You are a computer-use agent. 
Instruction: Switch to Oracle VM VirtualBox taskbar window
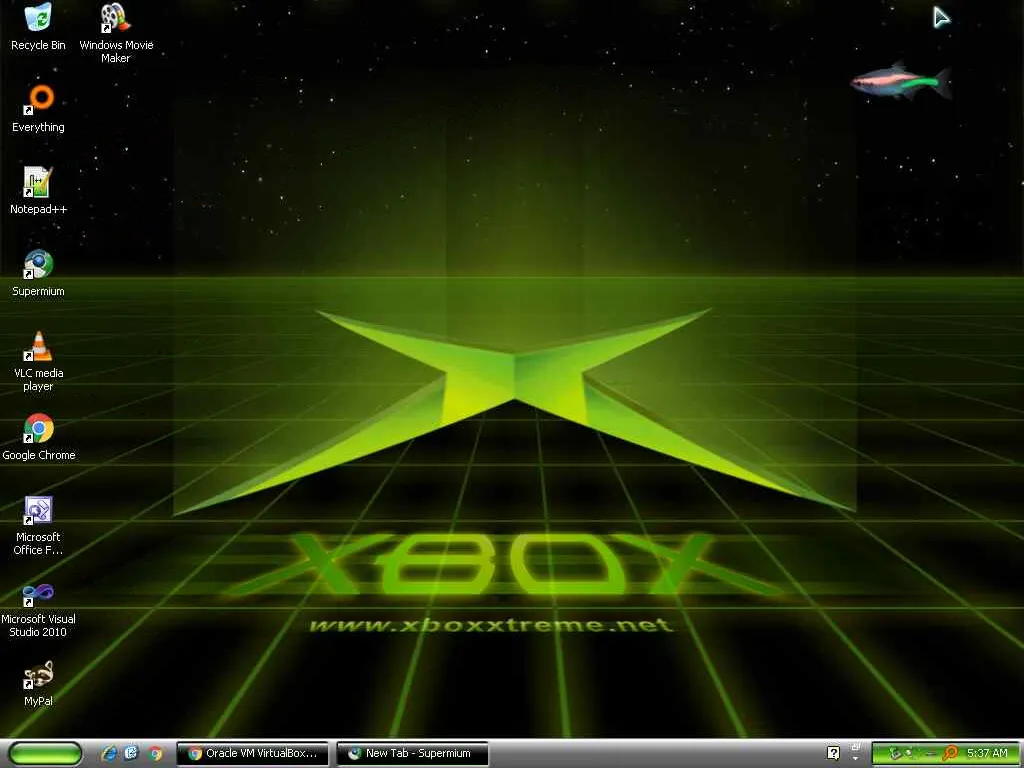[253, 753]
